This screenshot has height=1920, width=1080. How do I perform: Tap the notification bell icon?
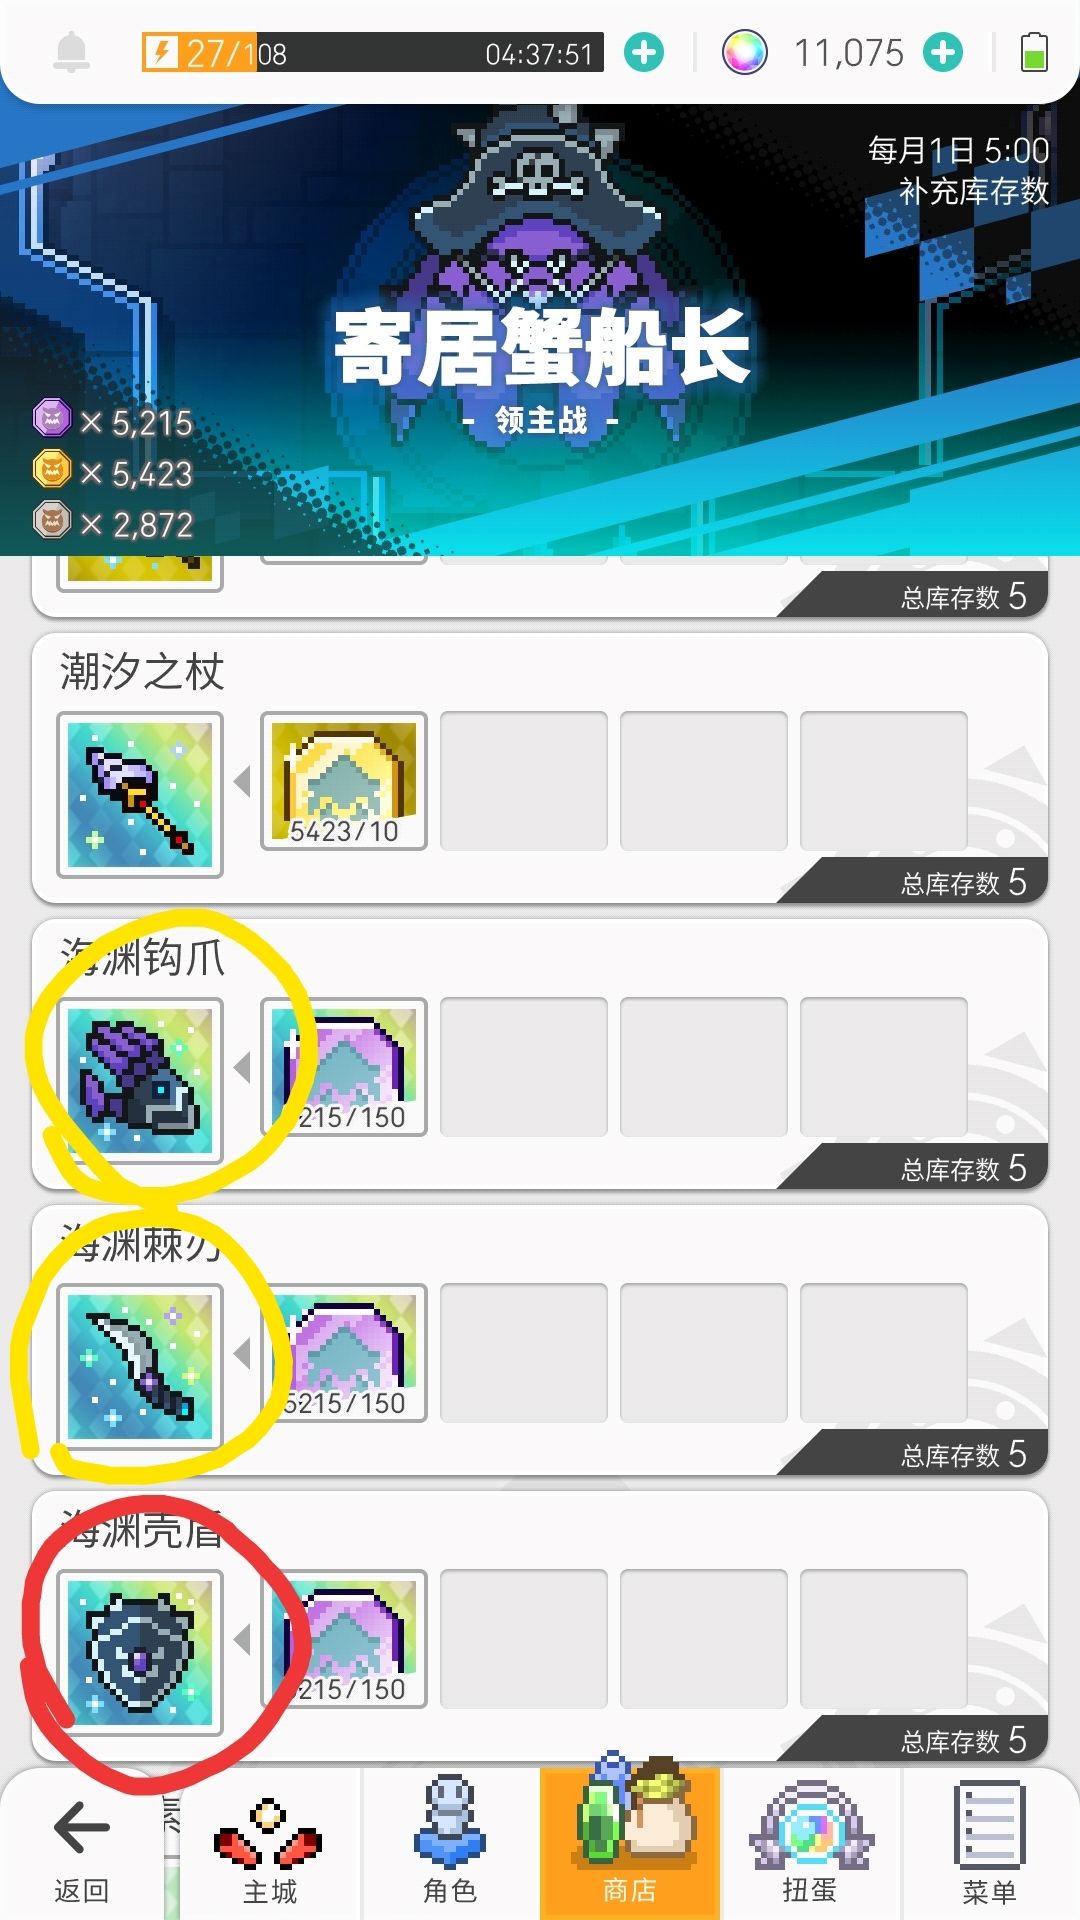(71, 52)
